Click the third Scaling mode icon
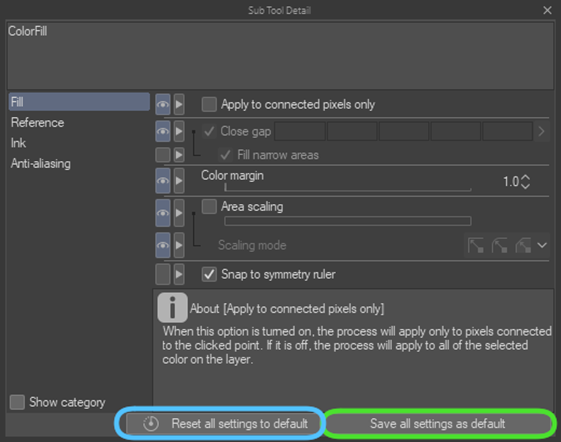The height and width of the screenshot is (442, 561). [523, 246]
